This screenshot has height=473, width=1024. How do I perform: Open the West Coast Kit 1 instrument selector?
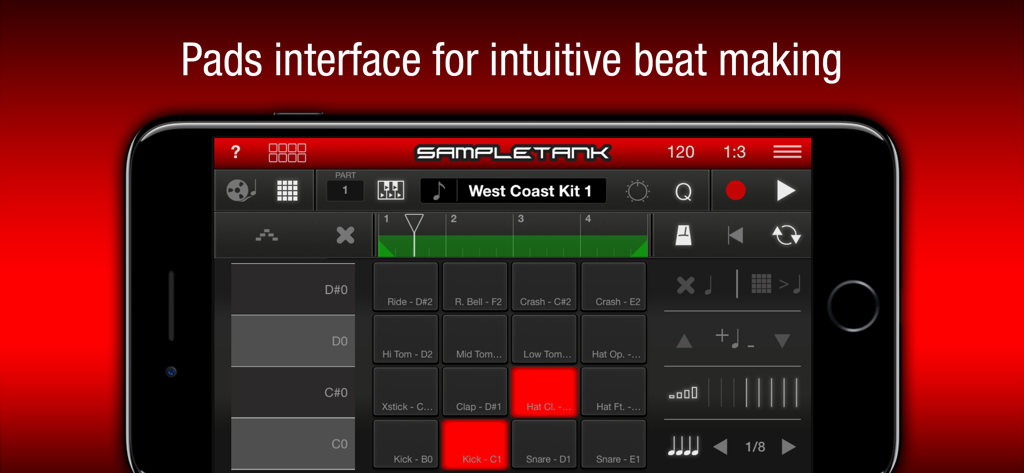[x=513, y=191]
